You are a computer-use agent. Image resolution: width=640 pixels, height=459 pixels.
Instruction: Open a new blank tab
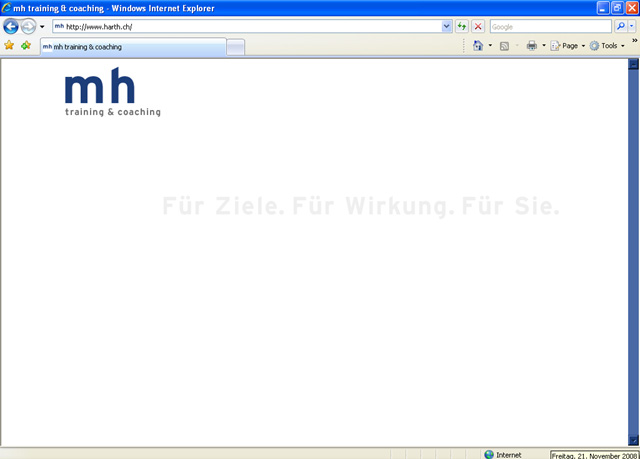(236, 47)
